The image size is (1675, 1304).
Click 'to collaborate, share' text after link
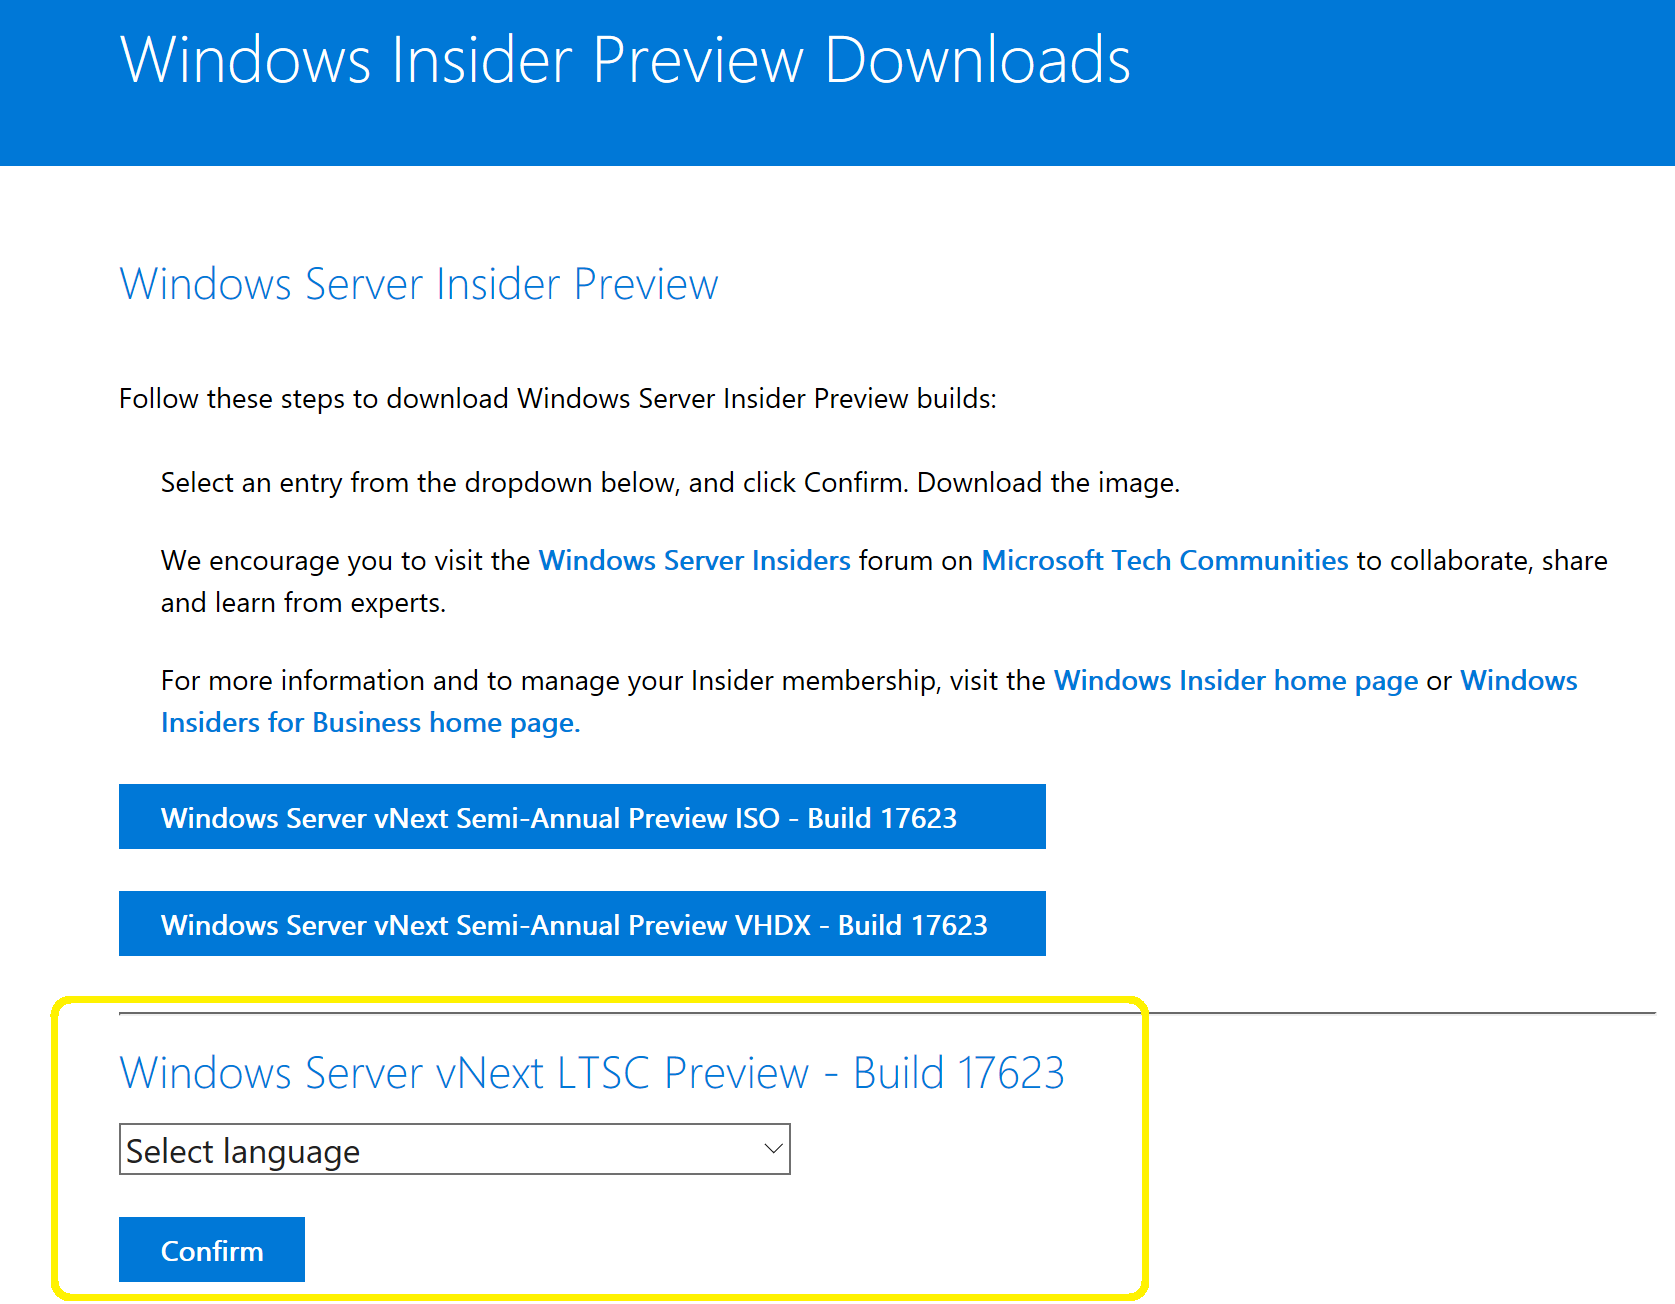(x=1481, y=560)
